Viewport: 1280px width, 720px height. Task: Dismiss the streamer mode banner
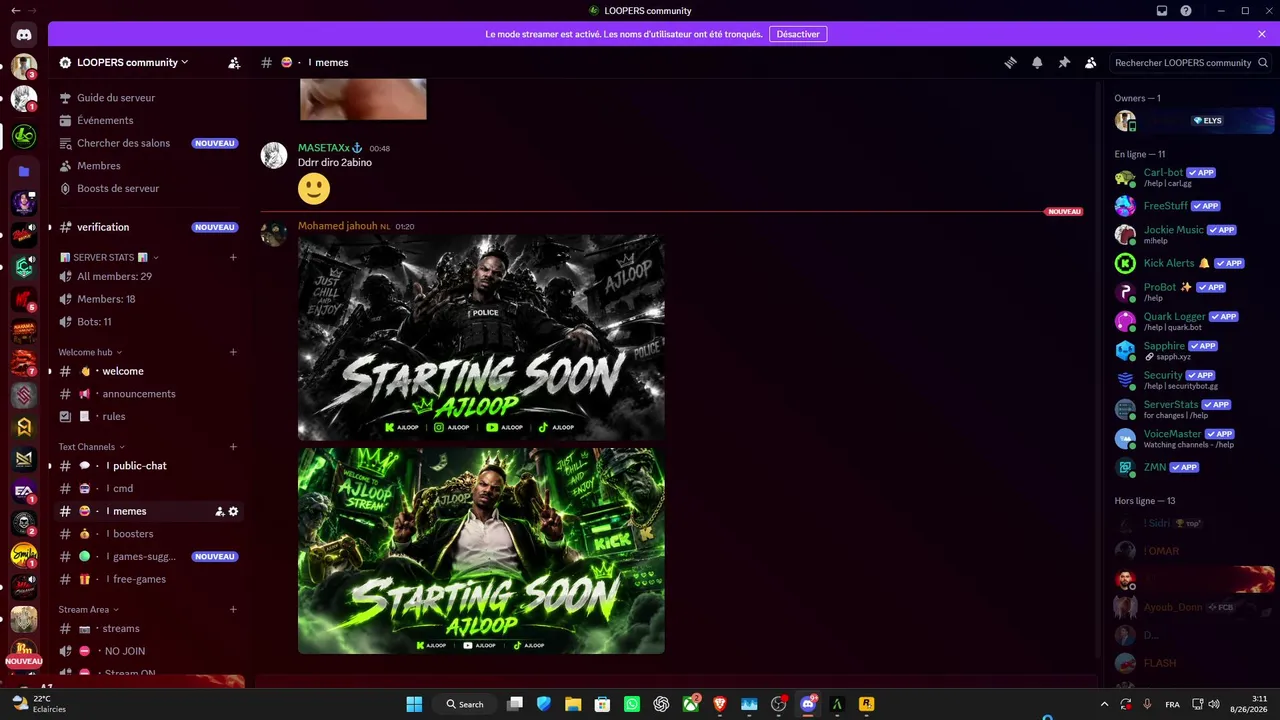point(1262,34)
